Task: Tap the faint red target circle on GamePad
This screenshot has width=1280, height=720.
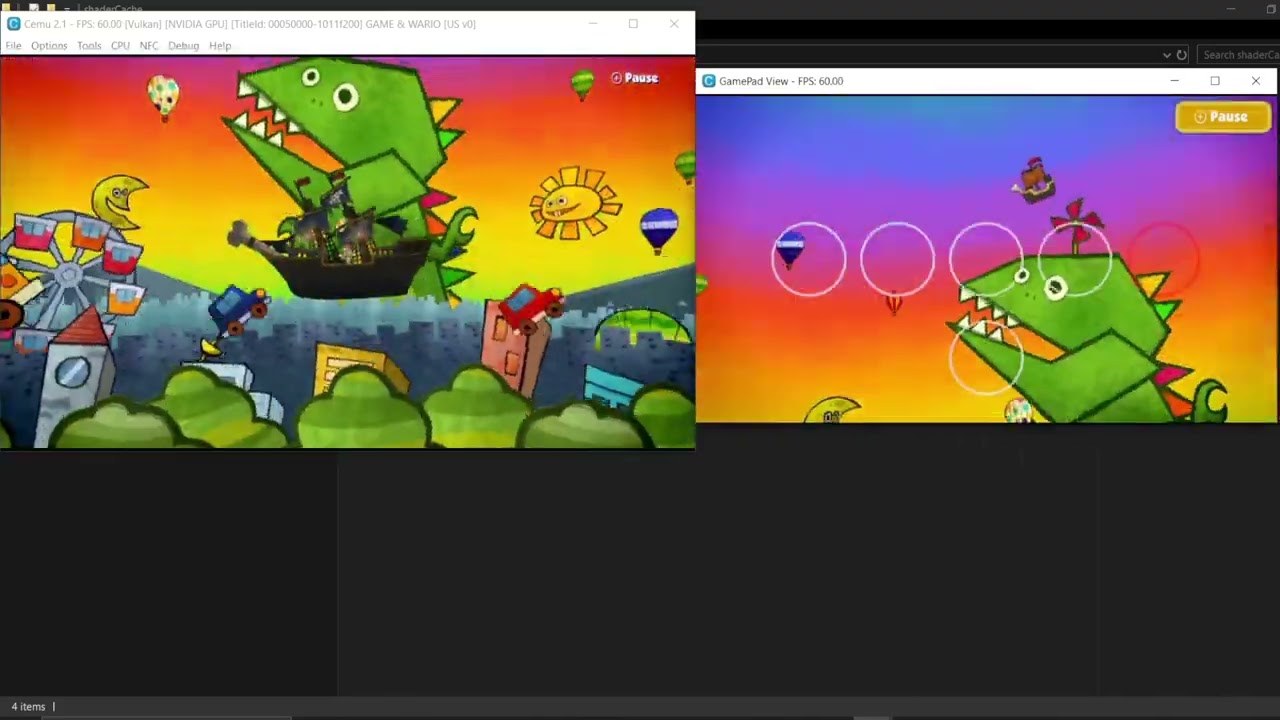Action: (1163, 259)
